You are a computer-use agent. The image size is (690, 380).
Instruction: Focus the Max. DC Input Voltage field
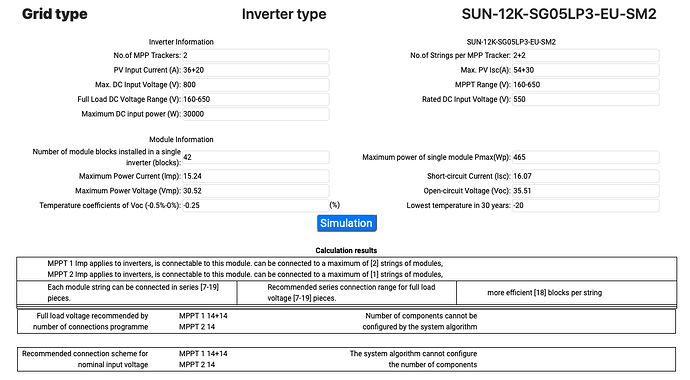point(256,84)
